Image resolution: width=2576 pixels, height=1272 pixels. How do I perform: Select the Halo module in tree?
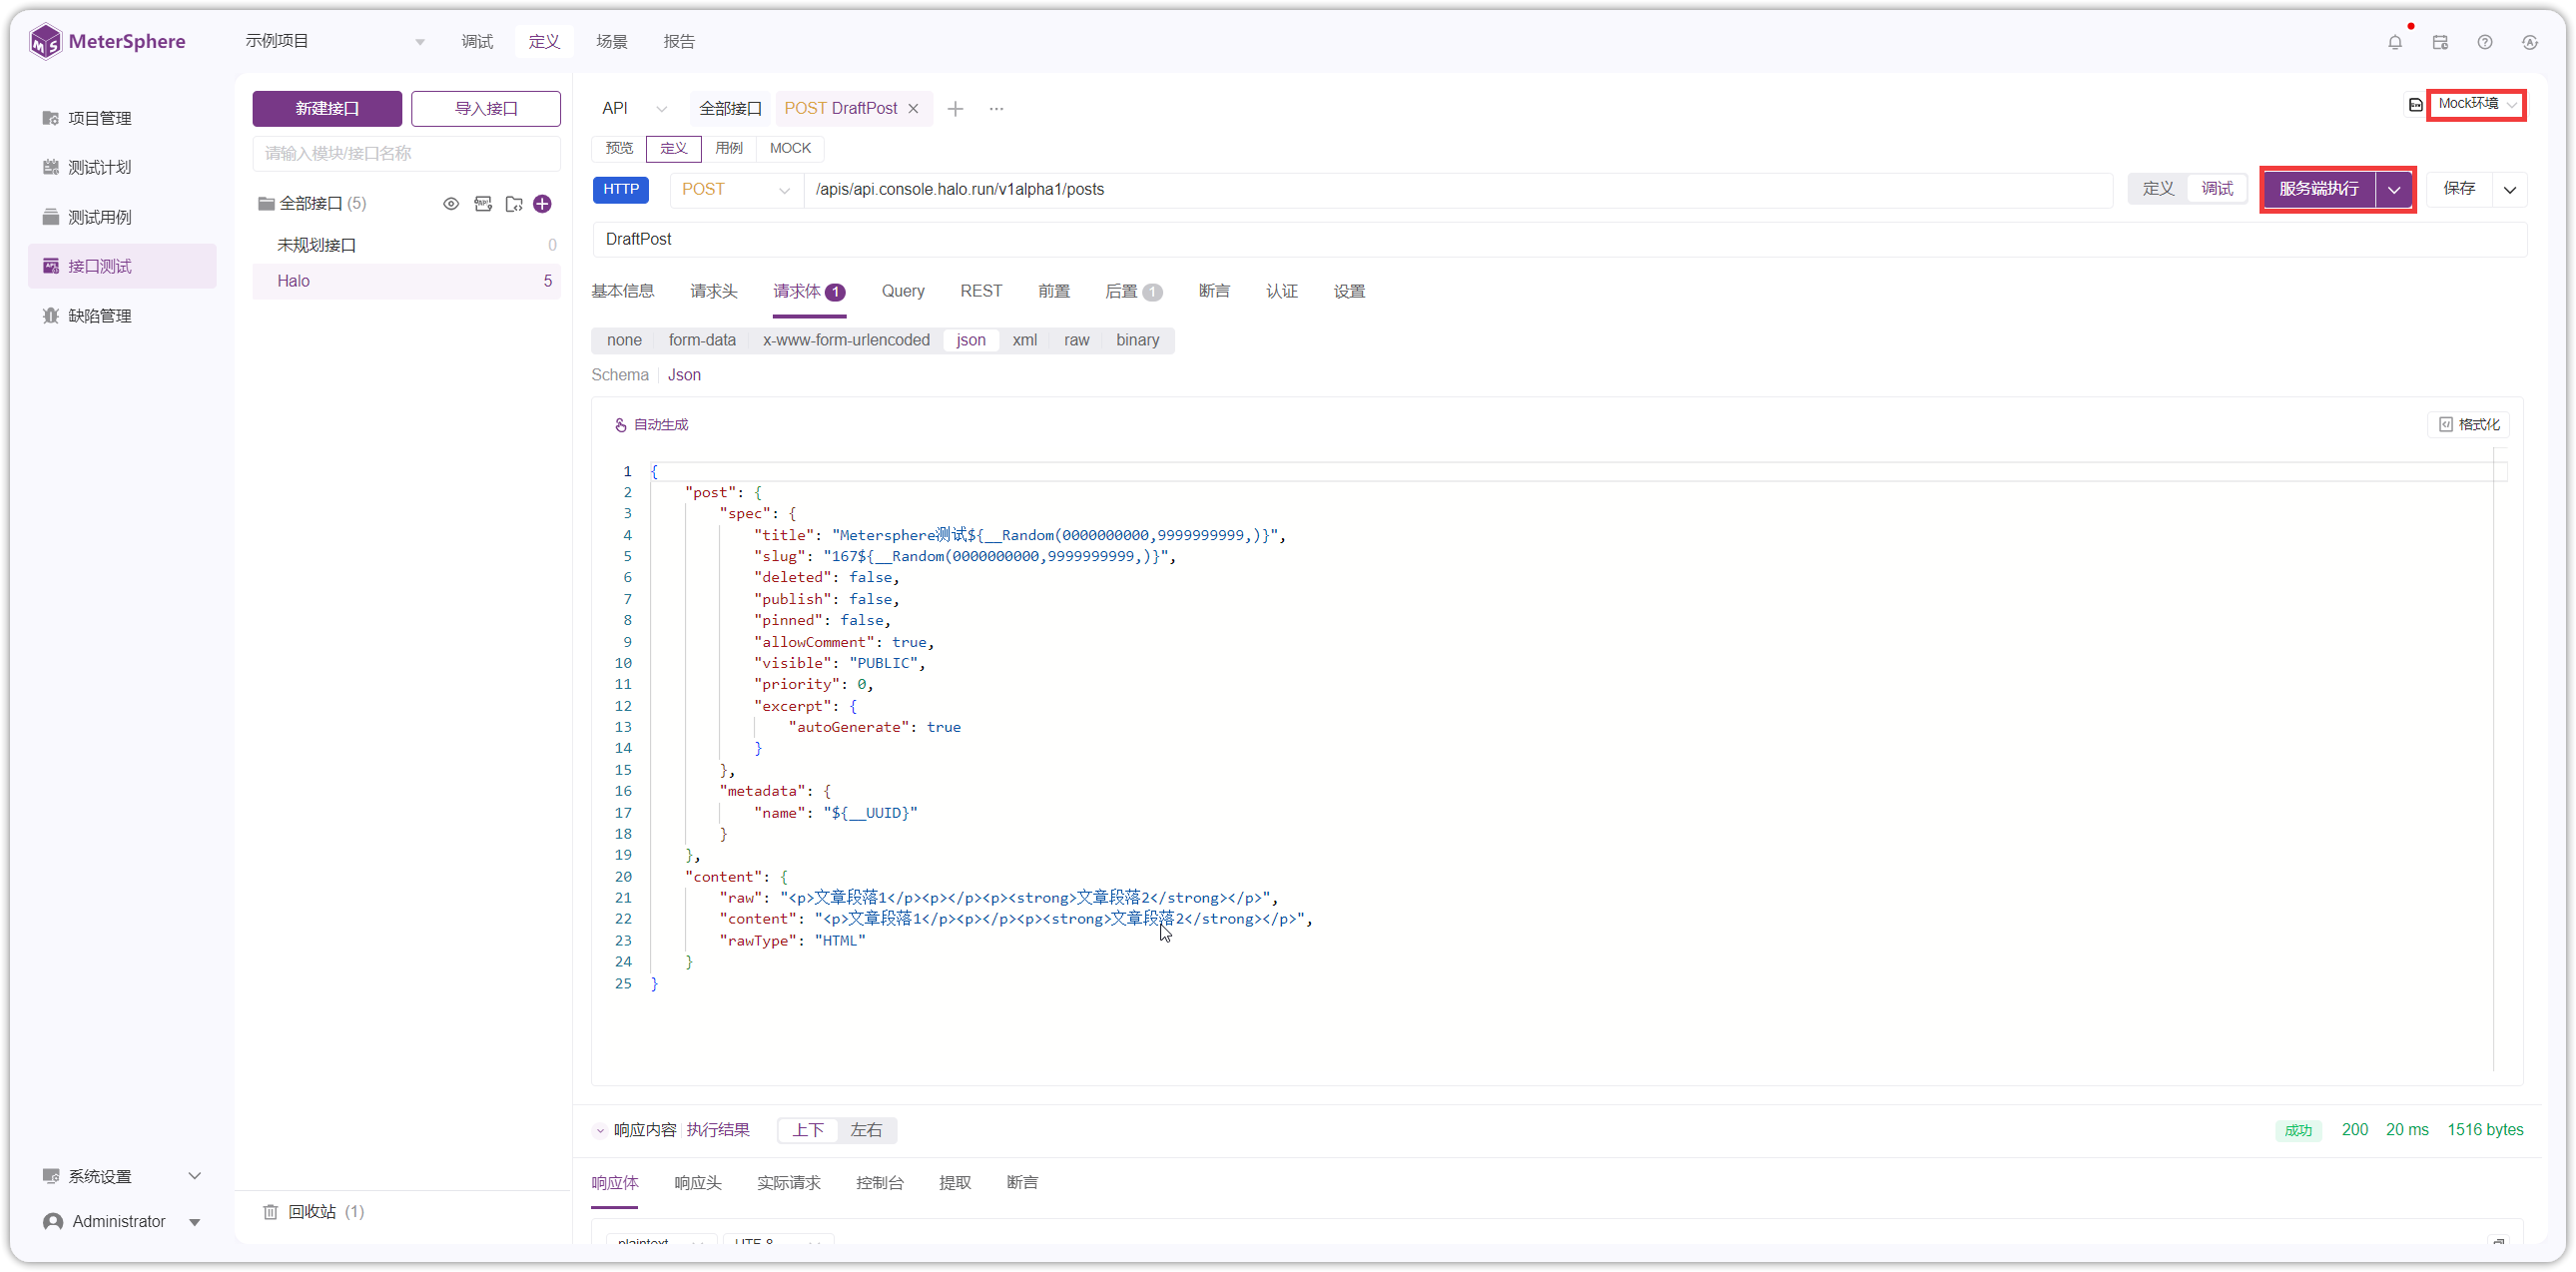click(406, 281)
